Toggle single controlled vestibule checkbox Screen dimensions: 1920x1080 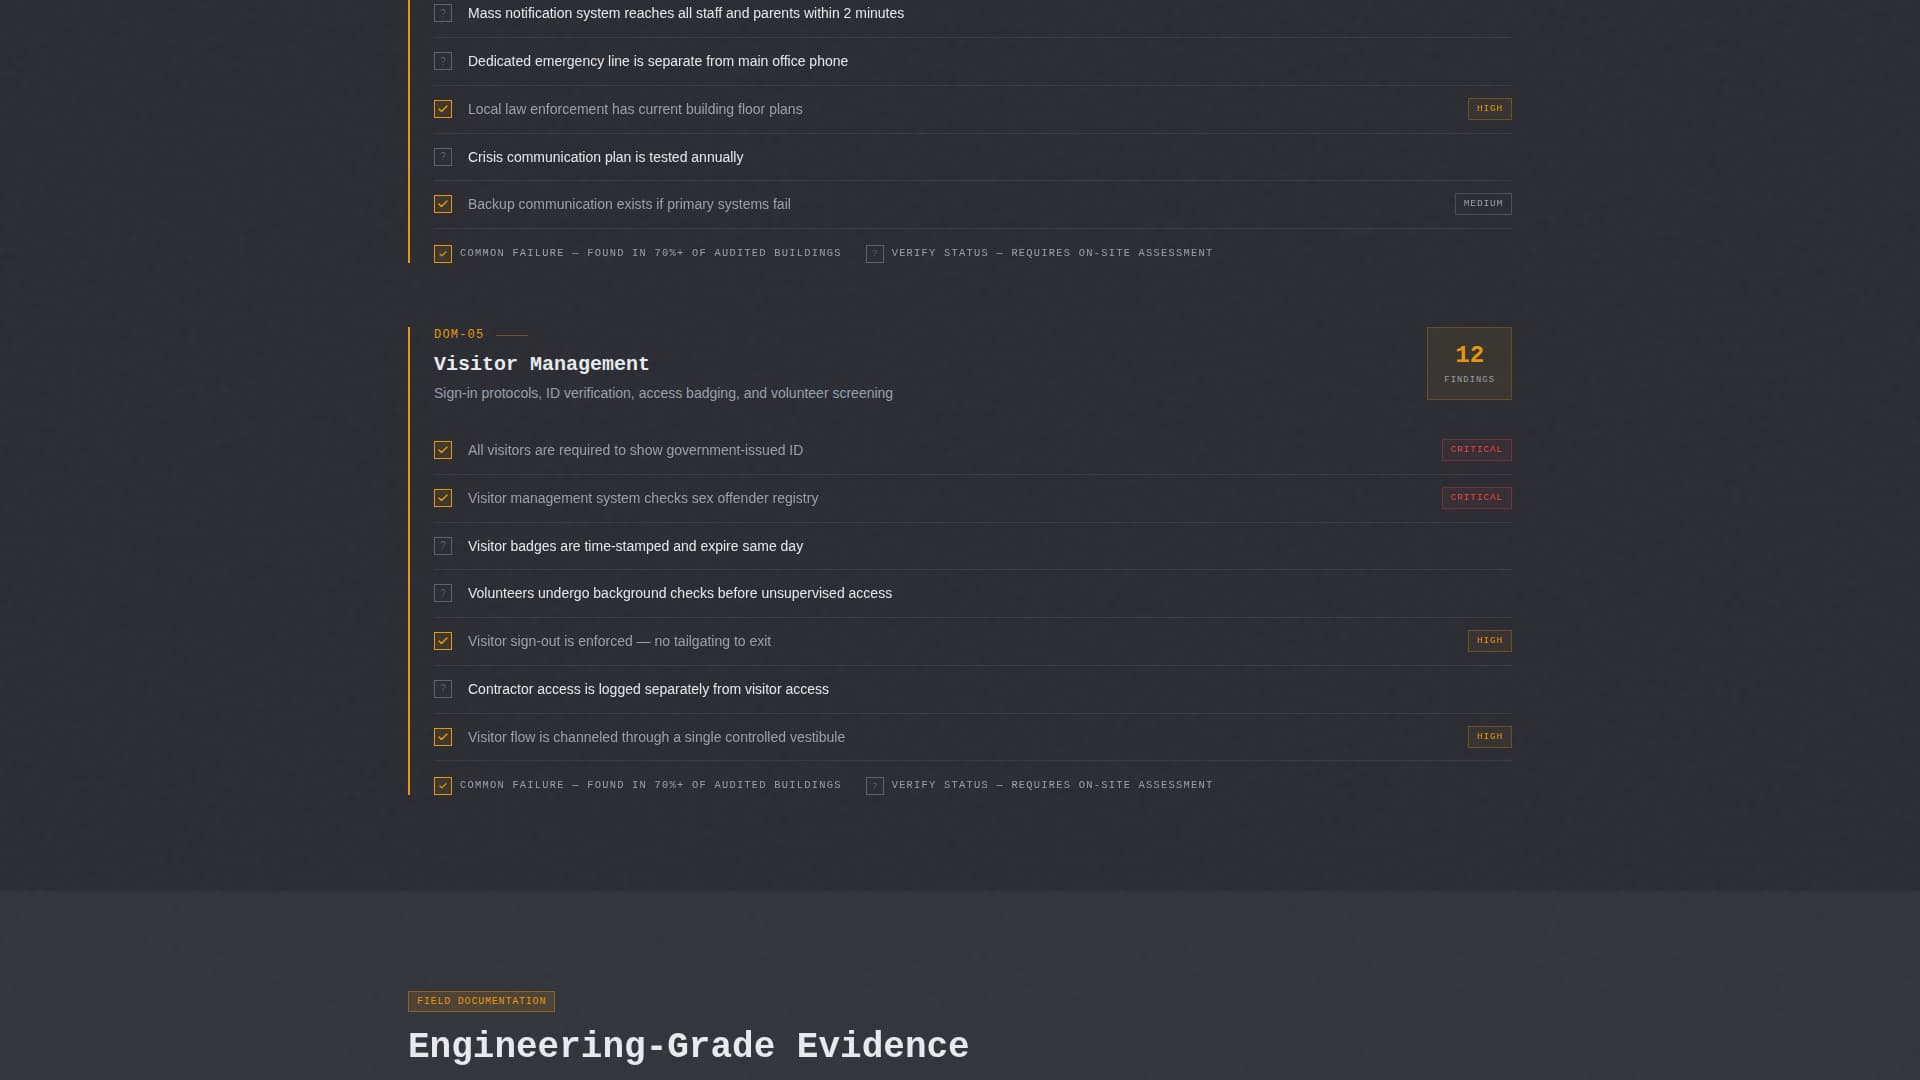click(443, 737)
